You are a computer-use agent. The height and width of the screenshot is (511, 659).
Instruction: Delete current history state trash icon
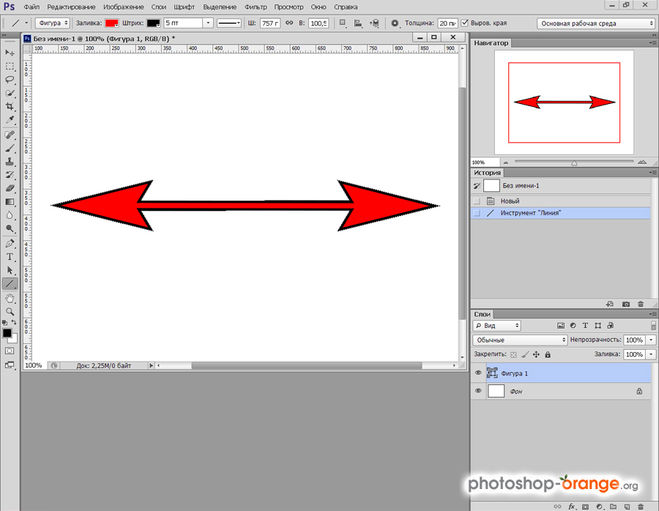pos(641,304)
